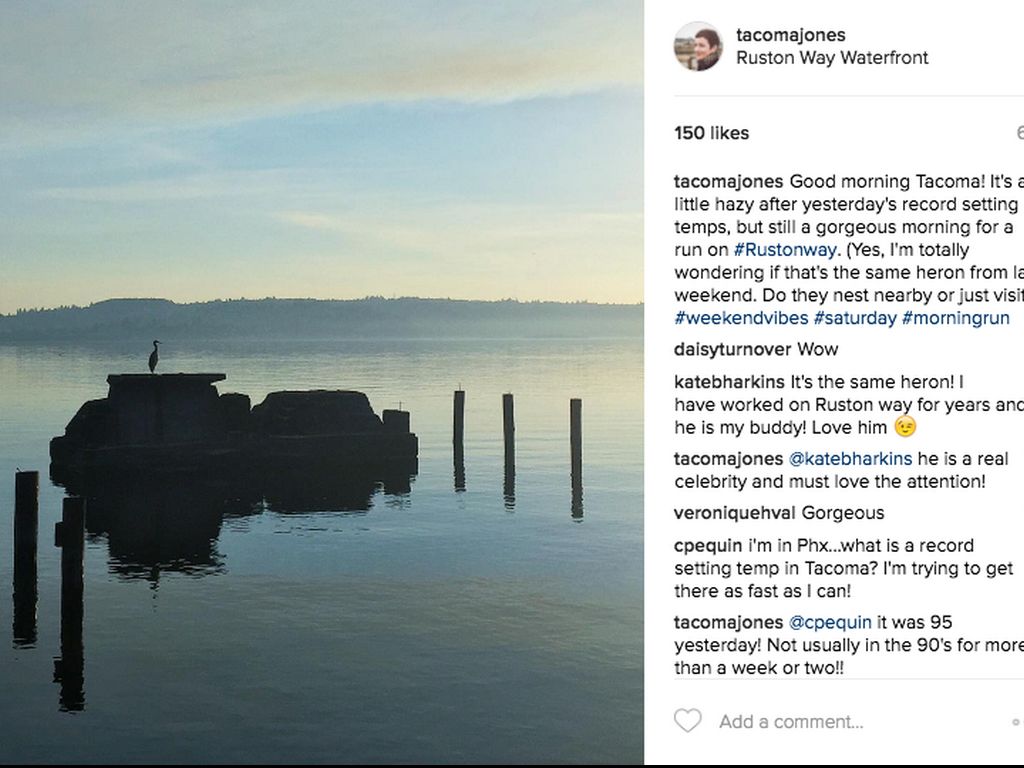Image resolution: width=1024 pixels, height=768 pixels.
Task: Click the @cpequin mention in reply
Action: tap(830, 622)
